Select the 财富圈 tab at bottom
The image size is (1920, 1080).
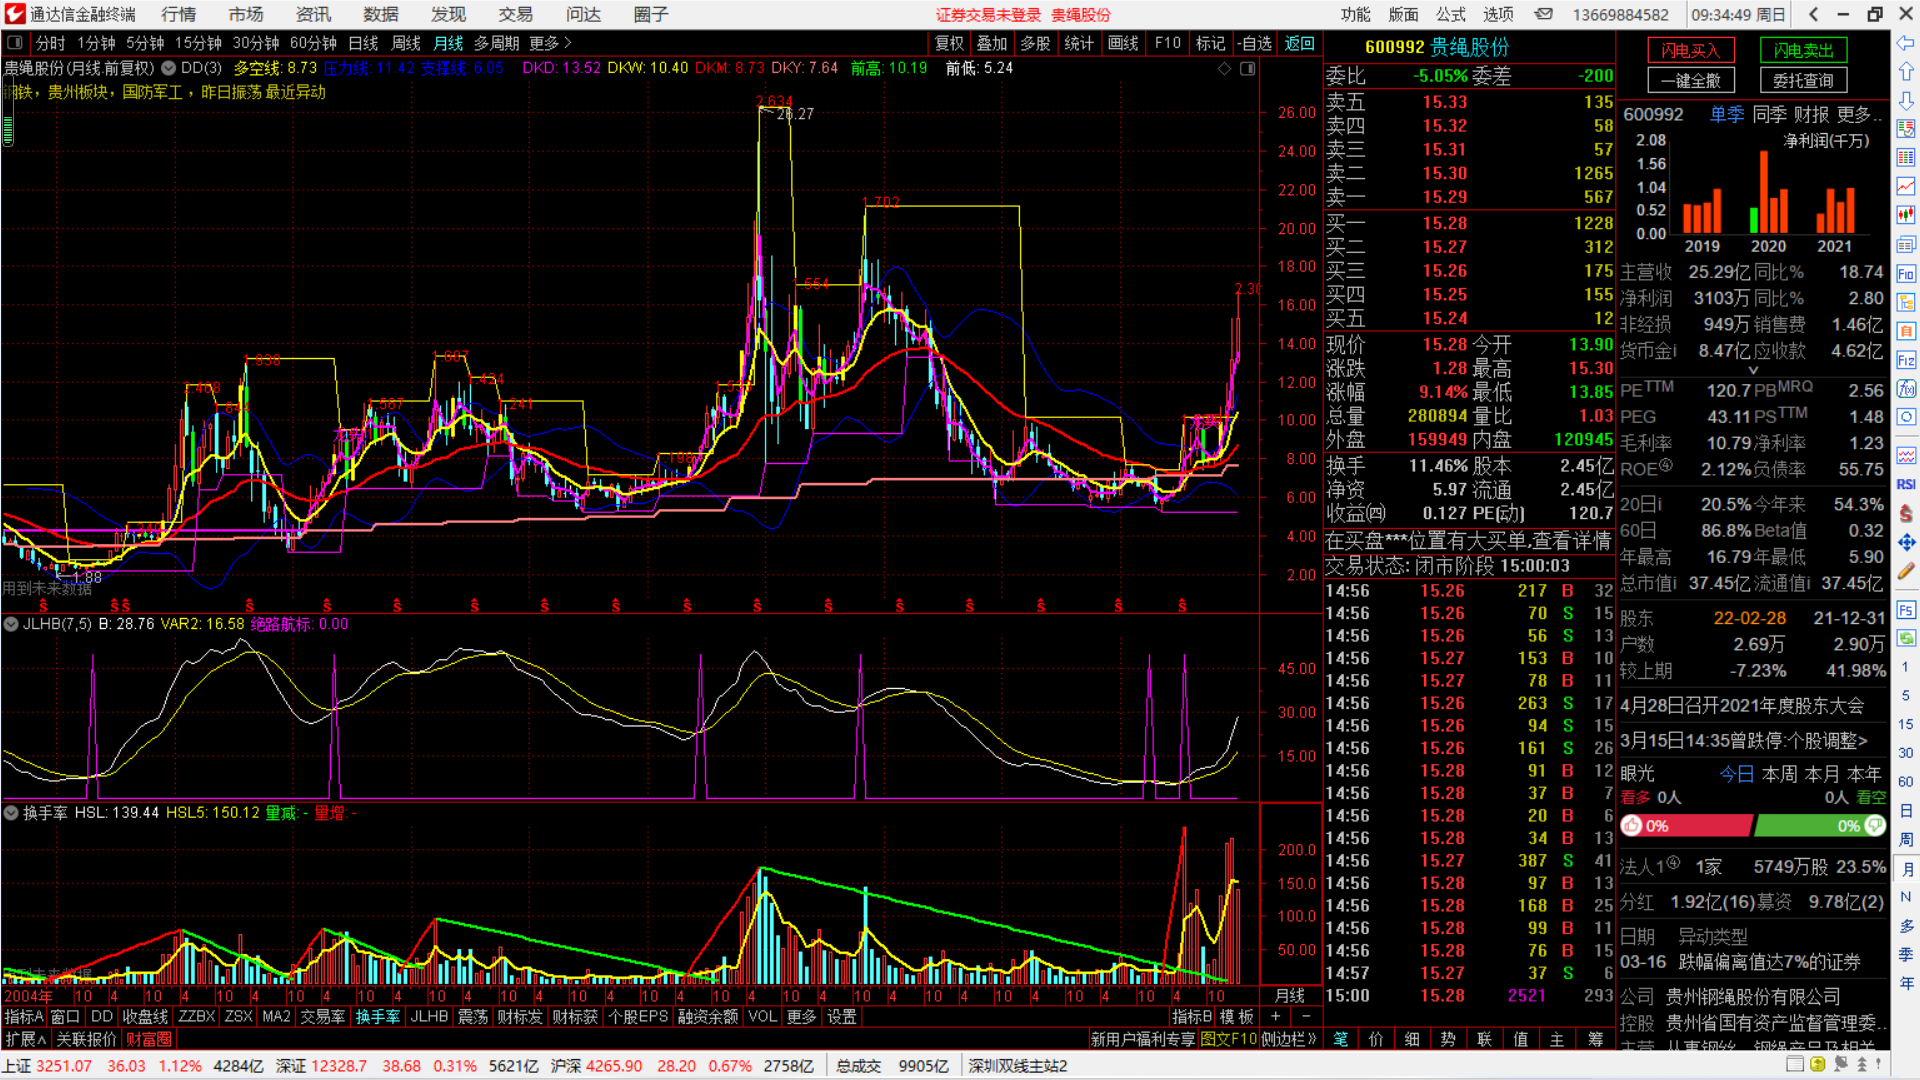click(148, 1040)
